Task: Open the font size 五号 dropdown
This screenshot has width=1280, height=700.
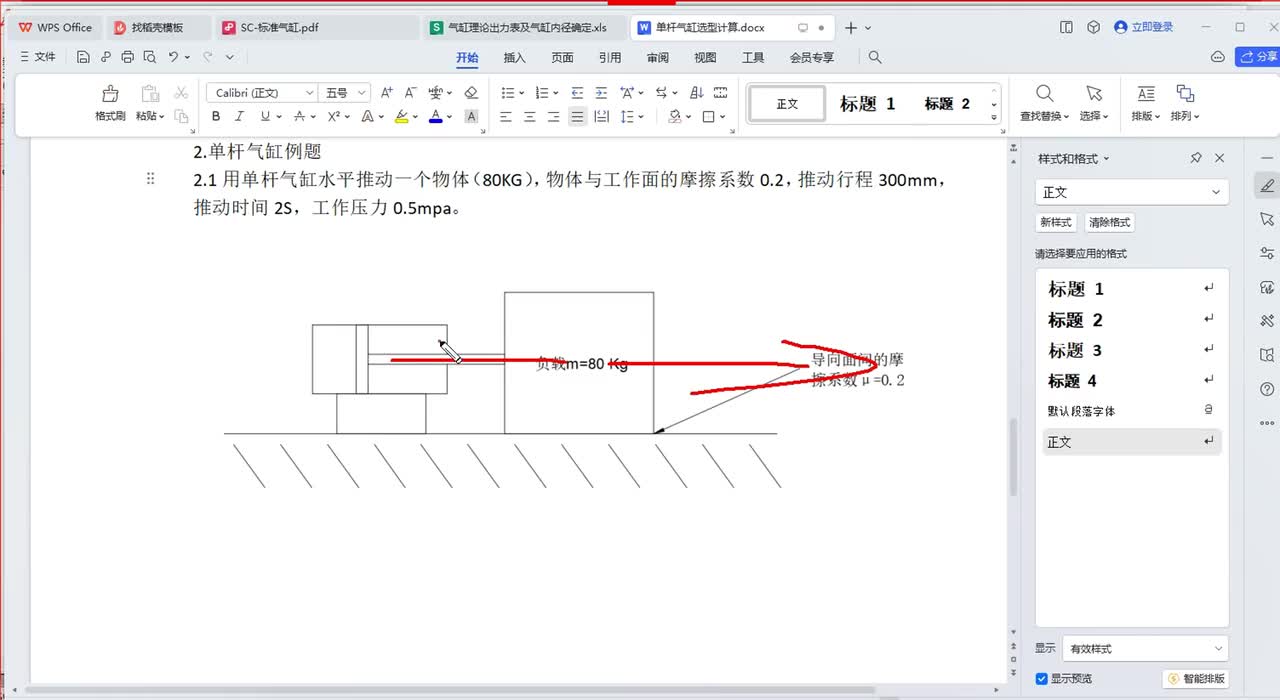Action: pos(362,93)
